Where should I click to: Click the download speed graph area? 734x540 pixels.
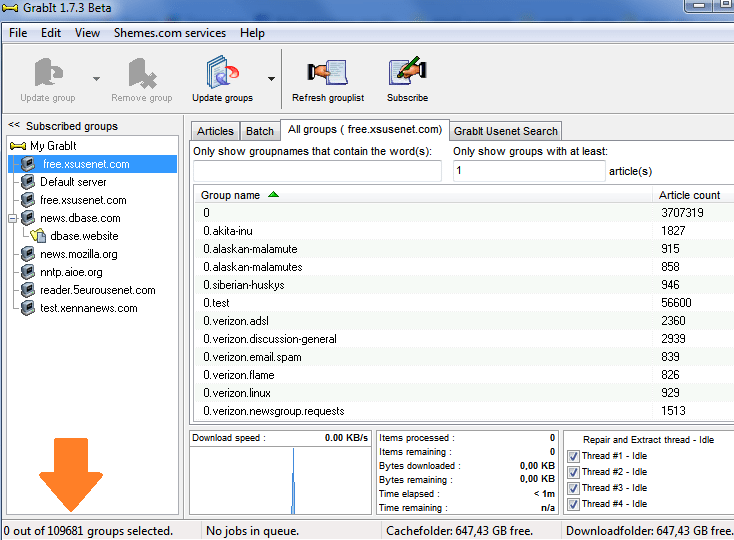coord(280,481)
